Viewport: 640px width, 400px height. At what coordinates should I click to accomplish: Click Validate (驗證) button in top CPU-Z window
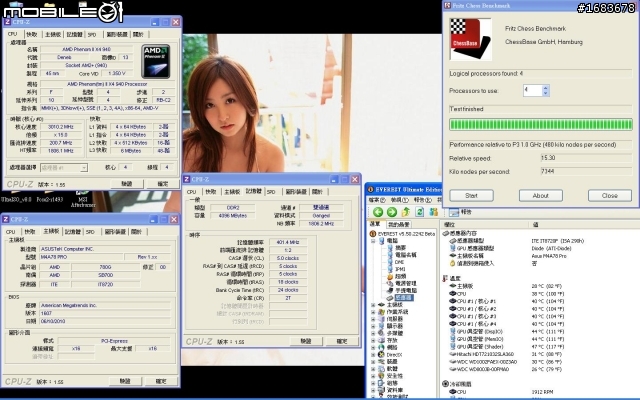[127, 184]
